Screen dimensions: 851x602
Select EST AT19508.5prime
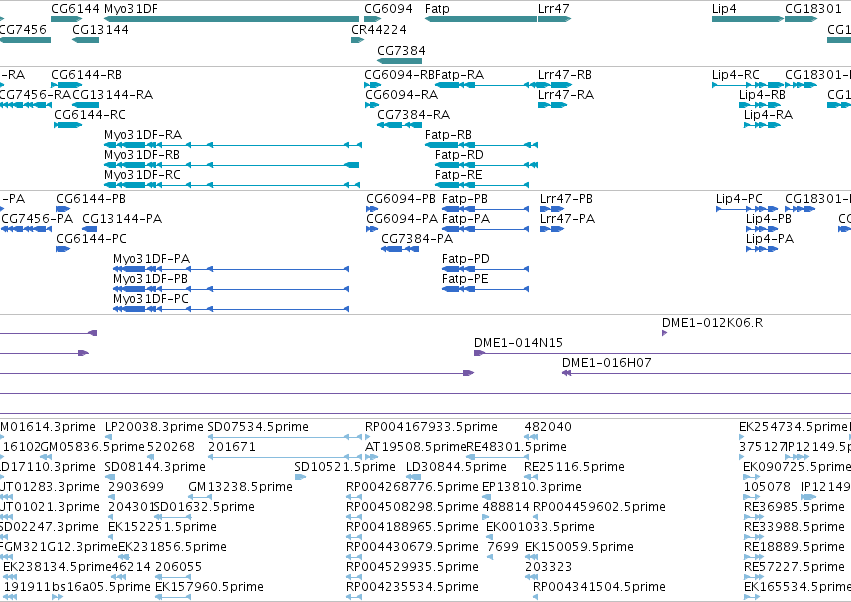370,457
